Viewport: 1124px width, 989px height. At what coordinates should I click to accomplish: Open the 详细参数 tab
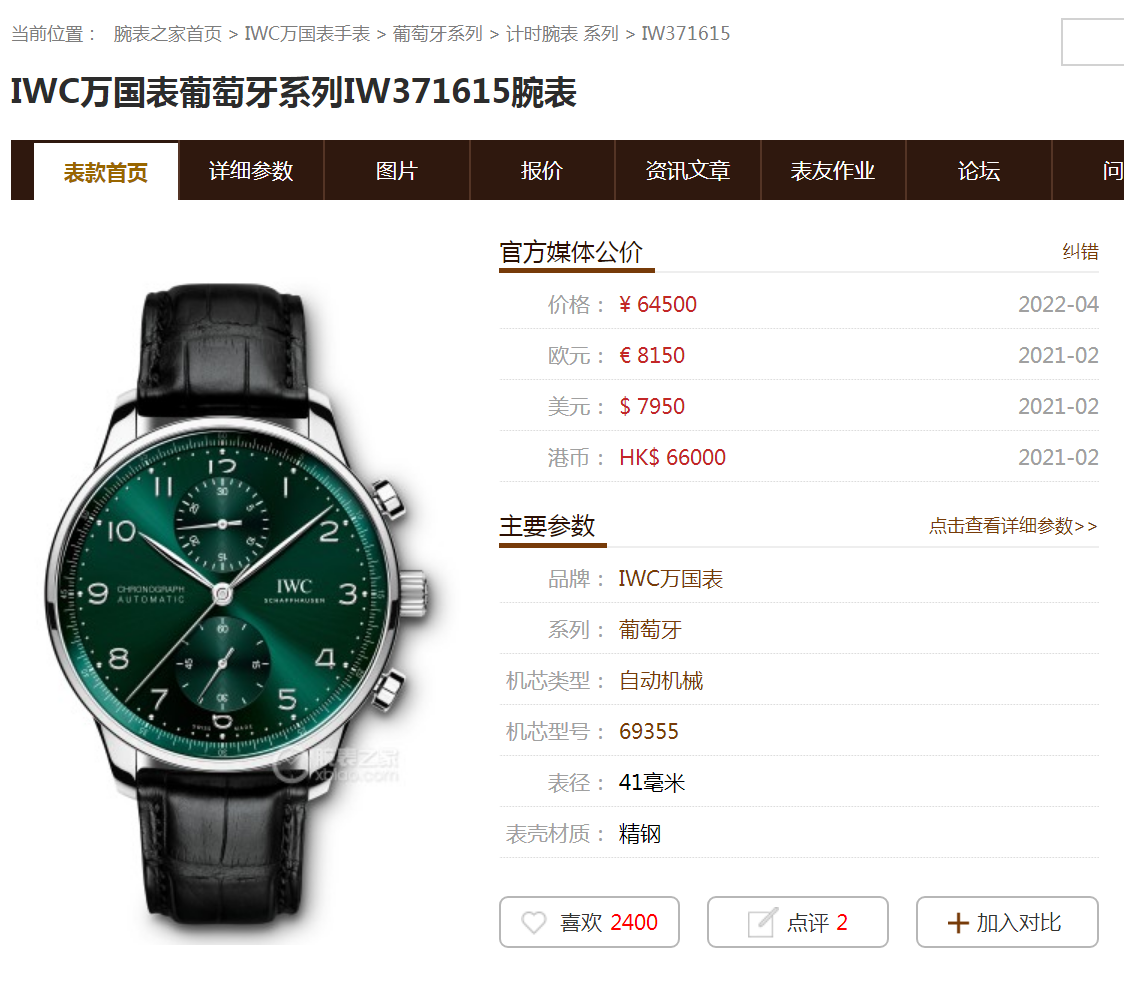pos(251,171)
